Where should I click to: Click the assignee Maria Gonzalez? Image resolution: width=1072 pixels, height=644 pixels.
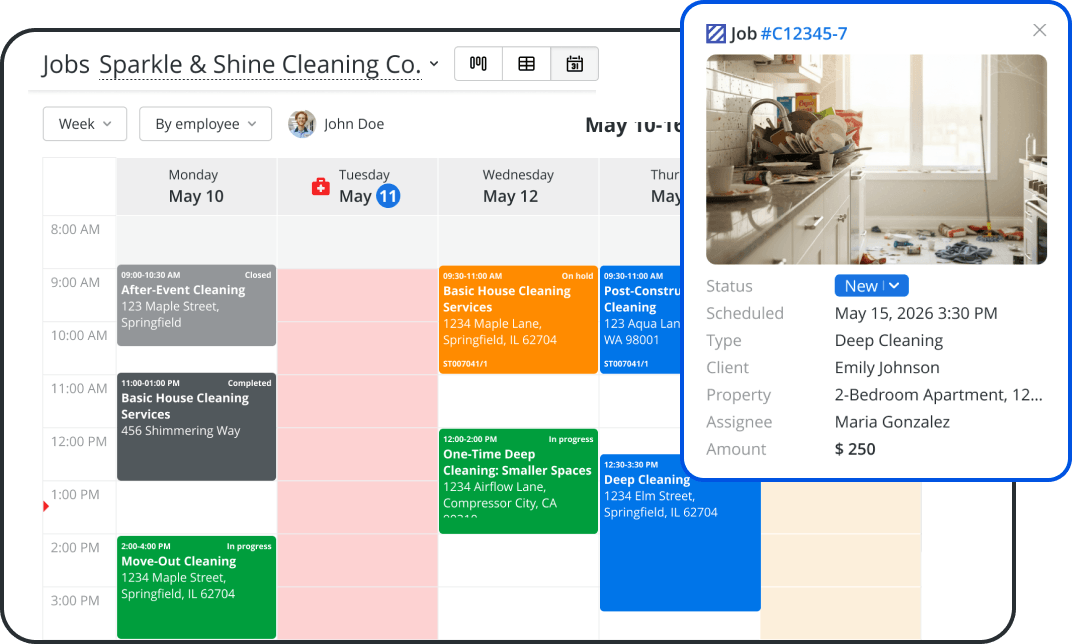point(892,422)
